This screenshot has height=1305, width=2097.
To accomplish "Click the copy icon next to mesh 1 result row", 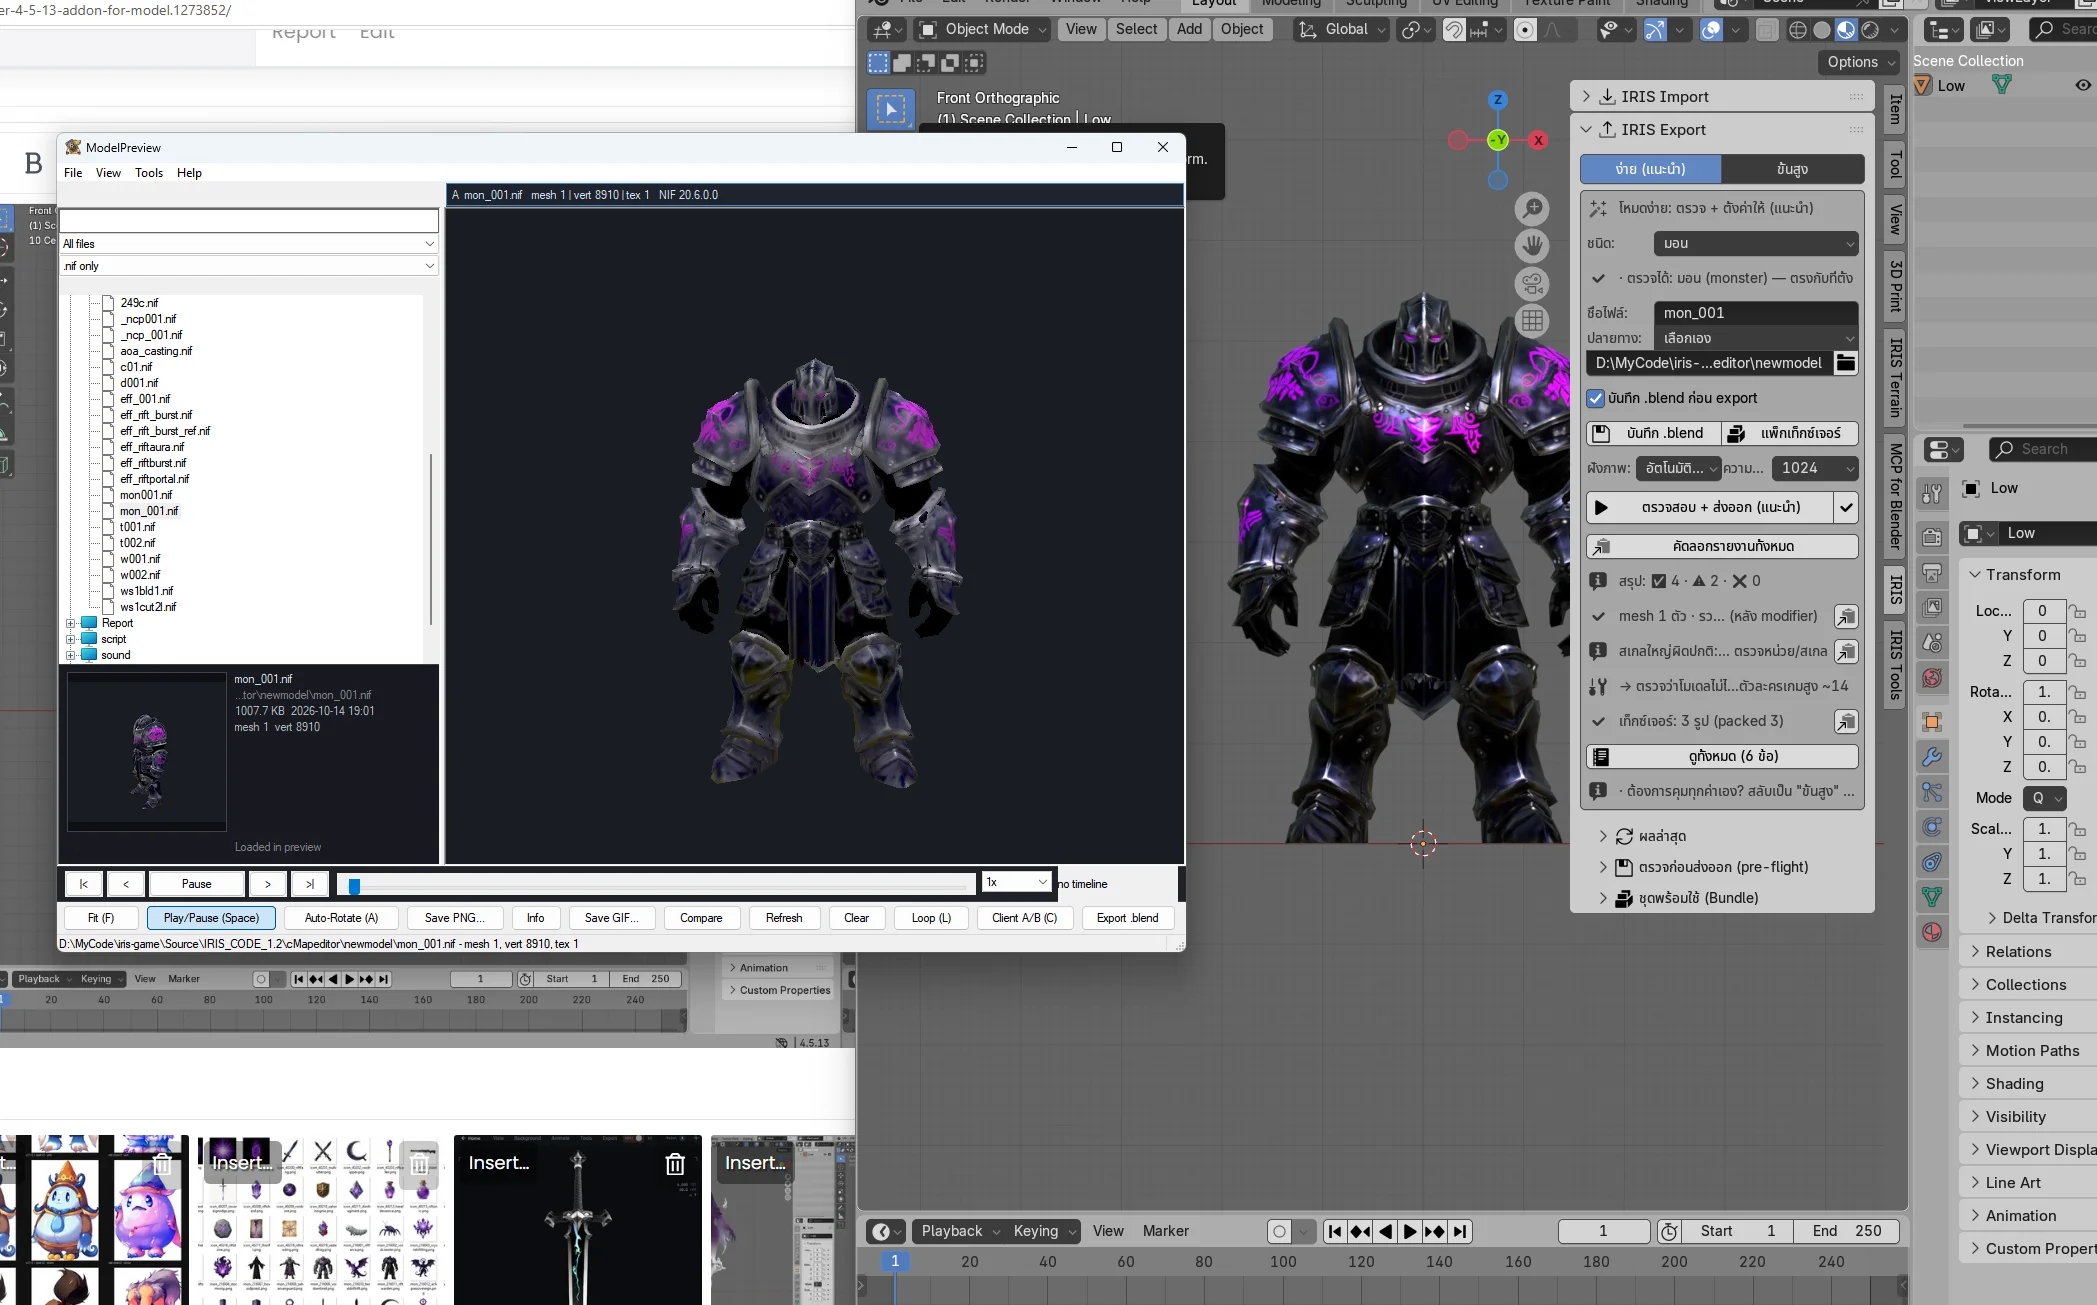I will (x=1846, y=617).
